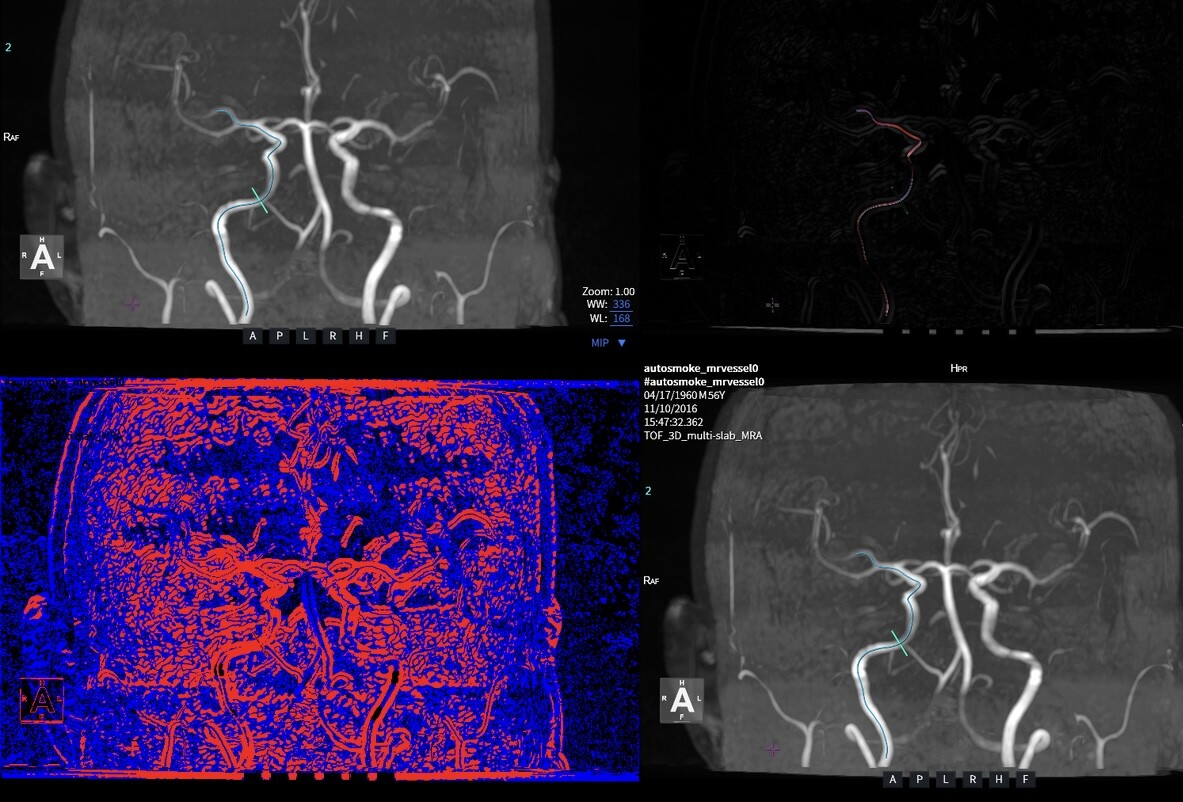Select anterior view A in top-left viewport
Image resolution: width=1183 pixels, height=802 pixels.
[252, 336]
